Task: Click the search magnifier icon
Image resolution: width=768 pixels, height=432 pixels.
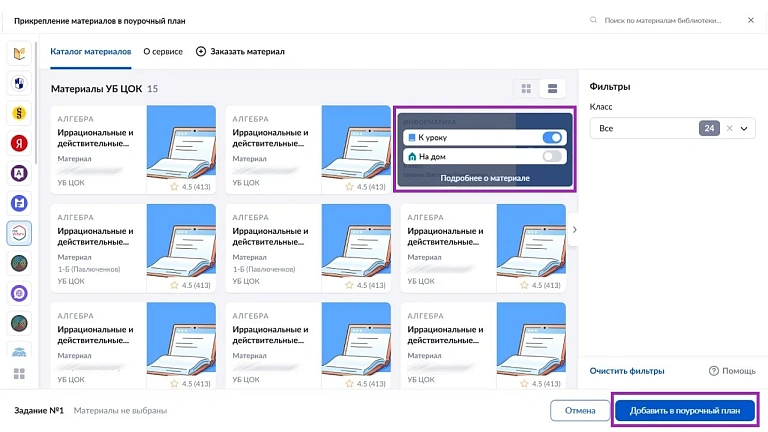Action: coord(593,20)
